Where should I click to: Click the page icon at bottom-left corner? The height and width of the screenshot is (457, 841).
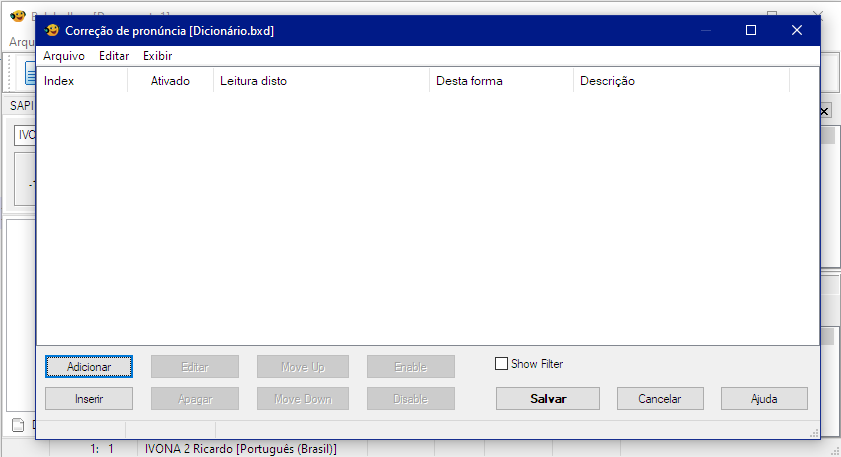(x=17, y=425)
